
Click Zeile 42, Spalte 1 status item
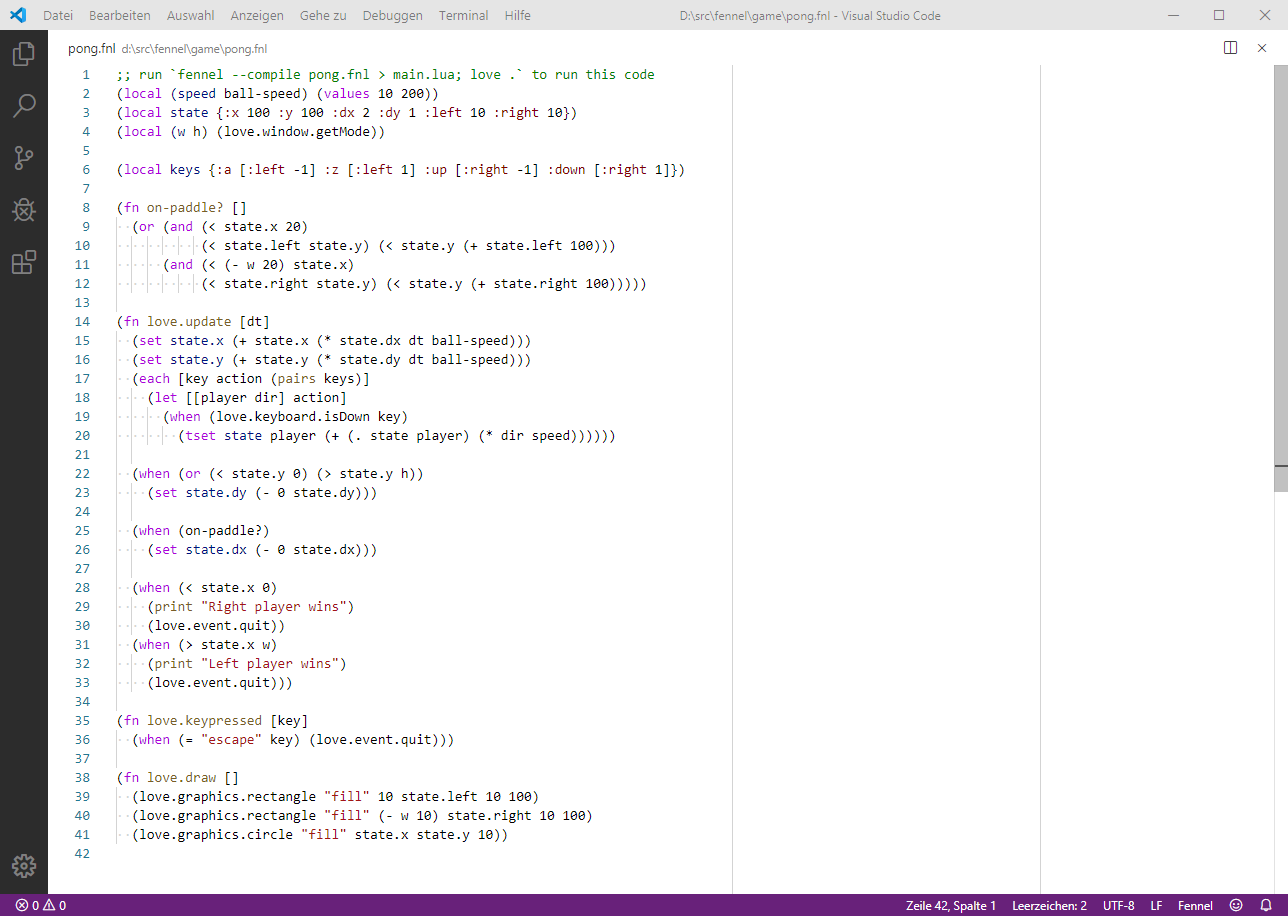(951, 905)
